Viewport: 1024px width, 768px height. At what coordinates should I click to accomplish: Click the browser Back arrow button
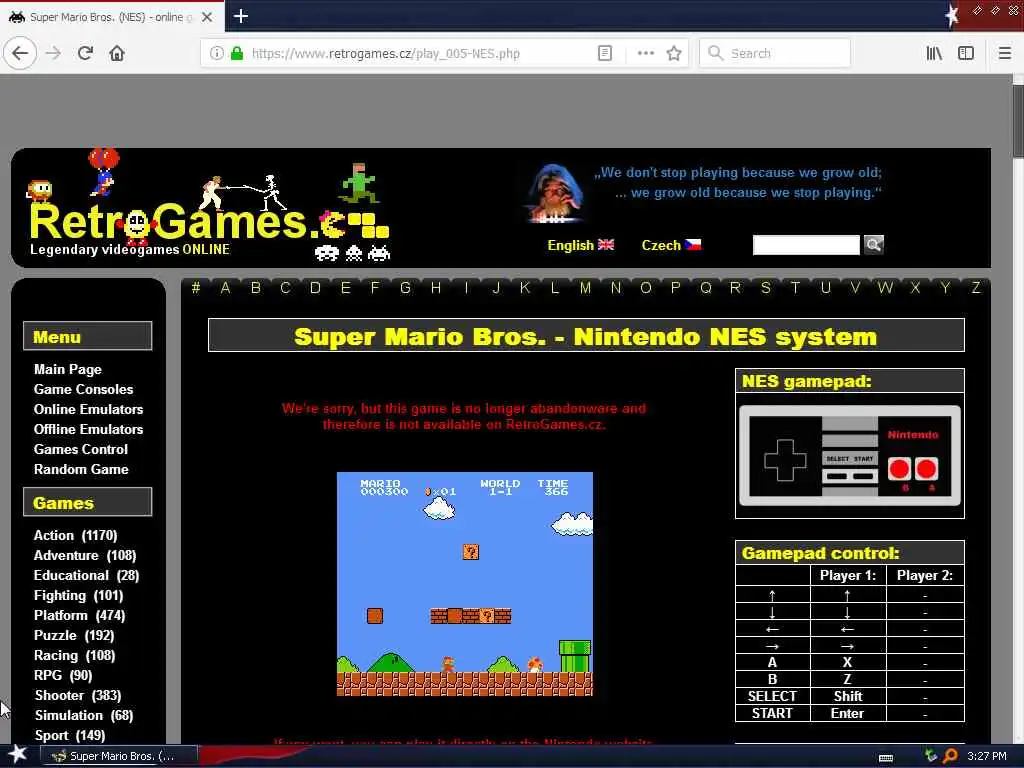(20, 53)
